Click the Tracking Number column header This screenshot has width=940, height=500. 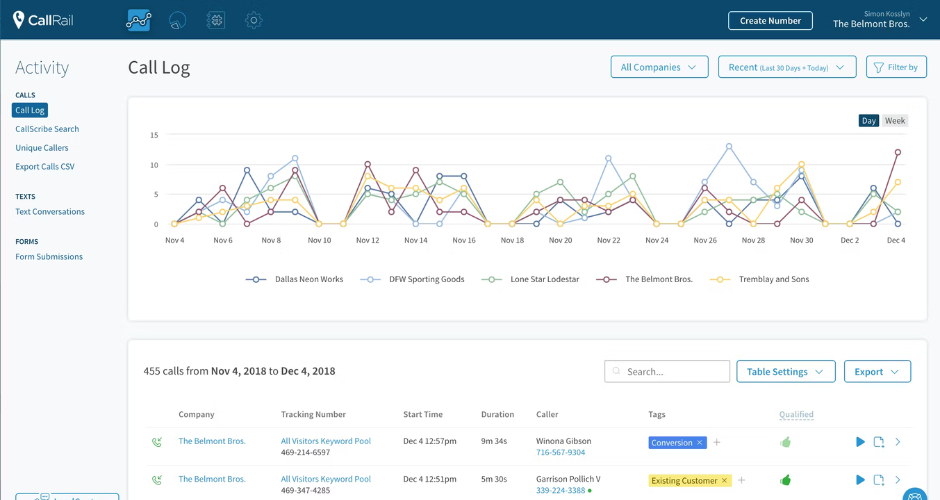pyautogui.click(x=313, y=414)
